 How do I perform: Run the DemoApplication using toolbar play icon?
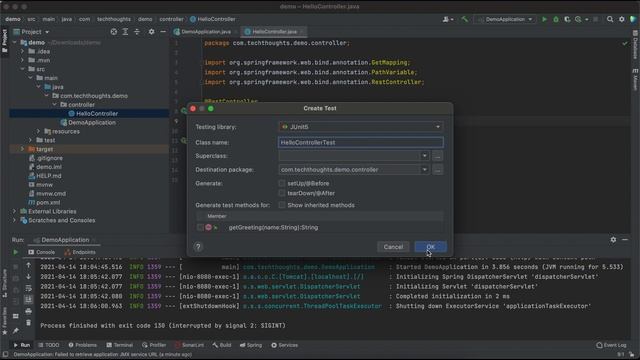[544, 19]
